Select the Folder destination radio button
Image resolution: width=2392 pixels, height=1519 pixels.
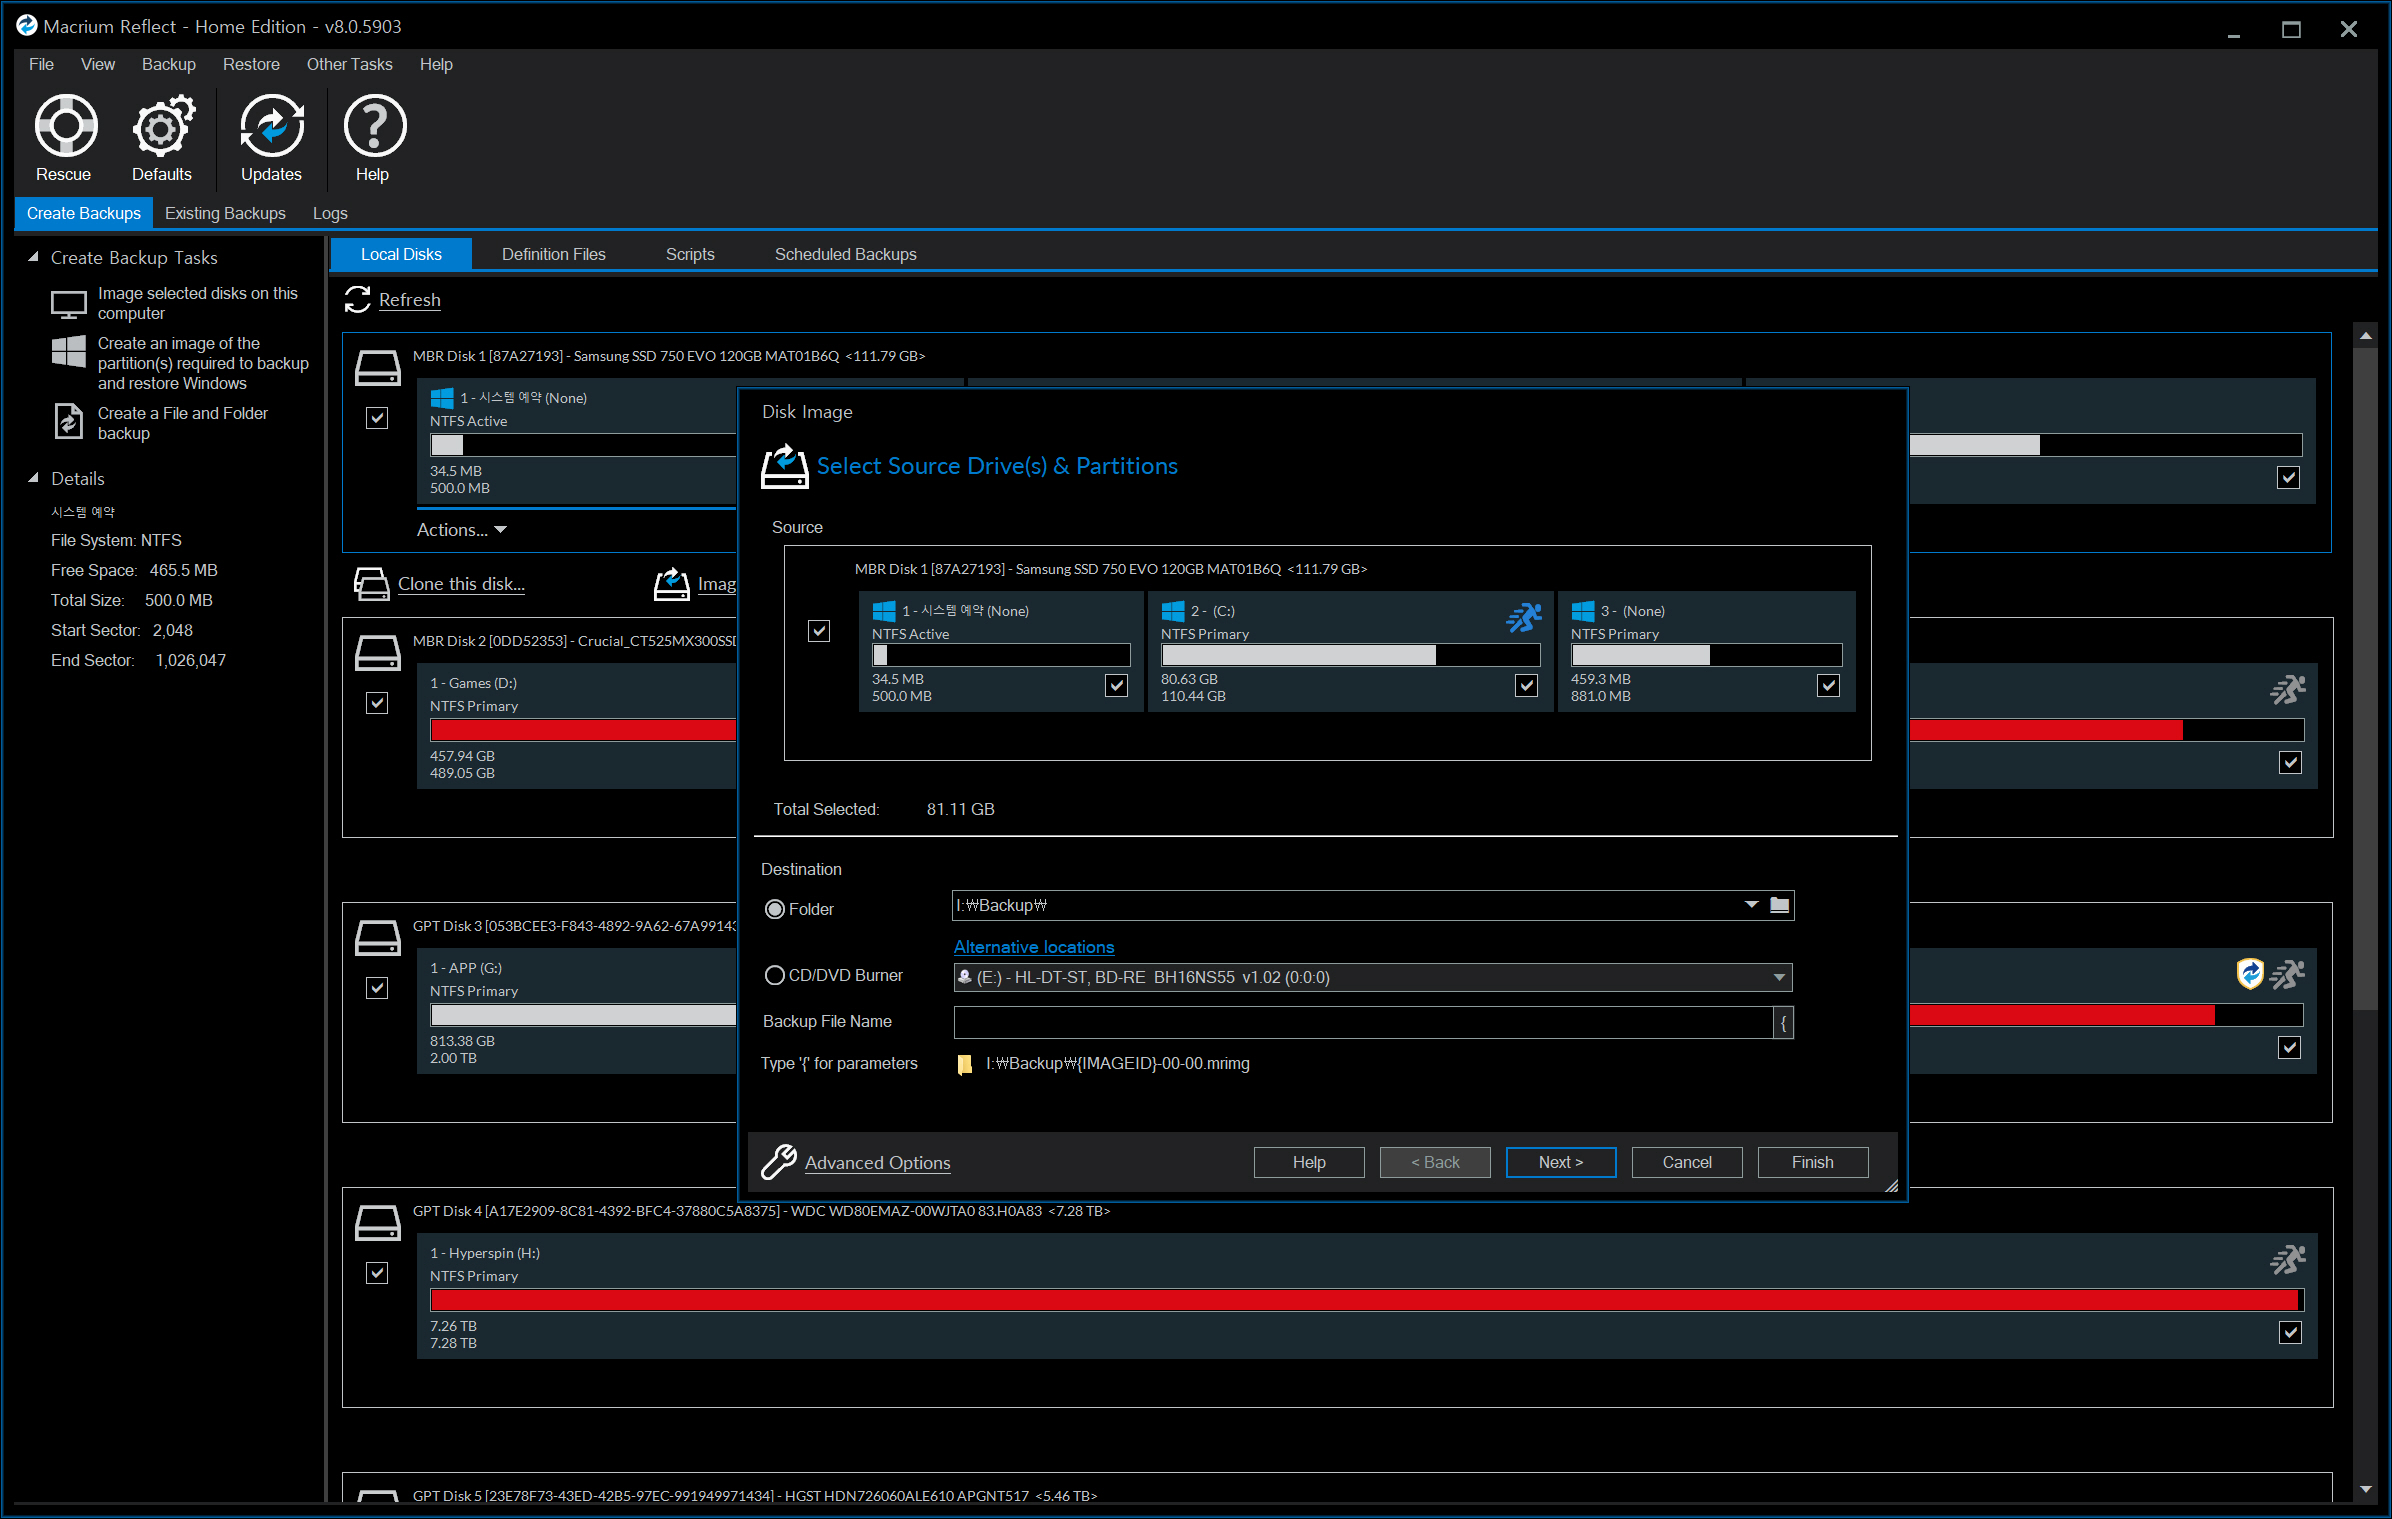(775, 909)
